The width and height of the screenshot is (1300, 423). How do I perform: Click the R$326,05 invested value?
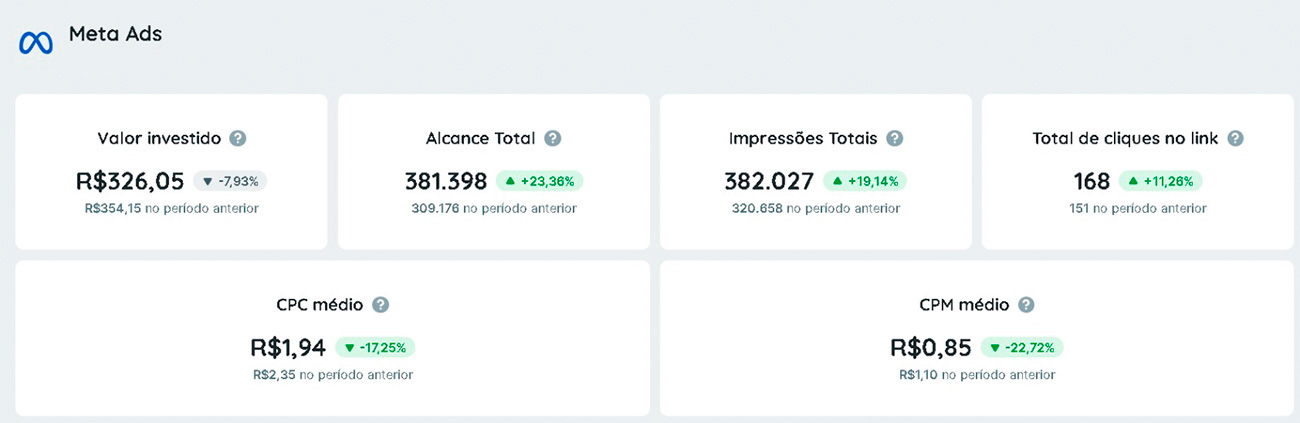click(130, 181)
